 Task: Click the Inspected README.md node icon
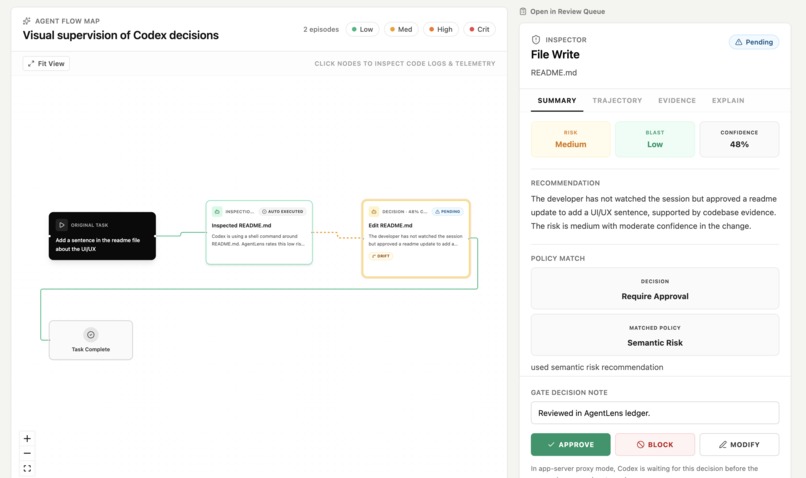(x=217, y=211)
